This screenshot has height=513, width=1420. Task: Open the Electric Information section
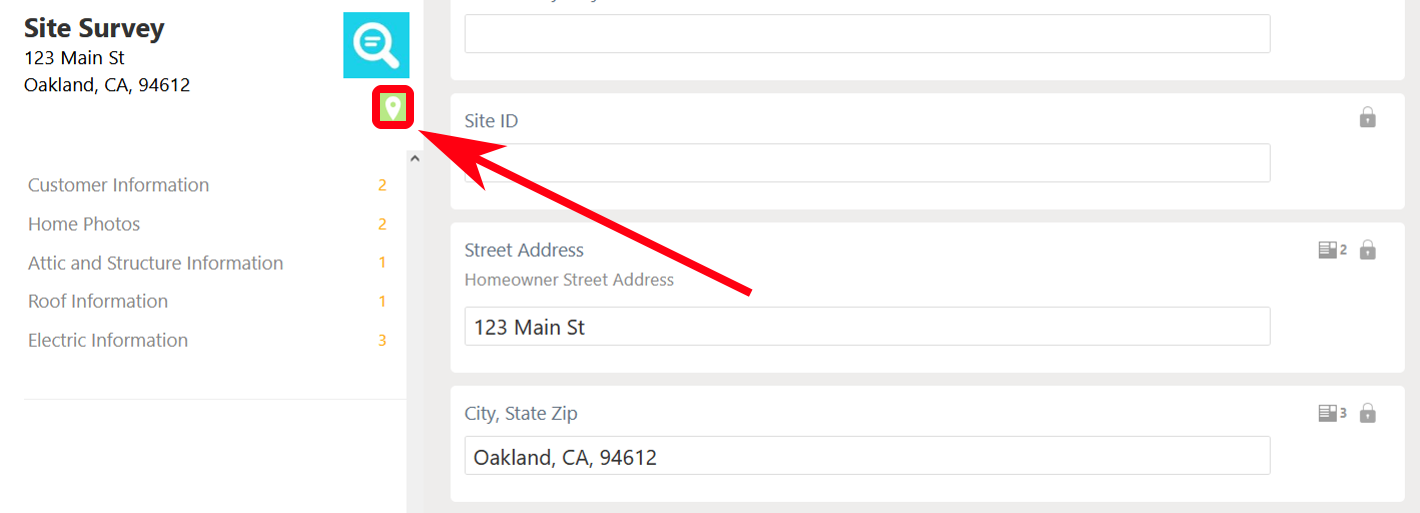click(108, 340)
